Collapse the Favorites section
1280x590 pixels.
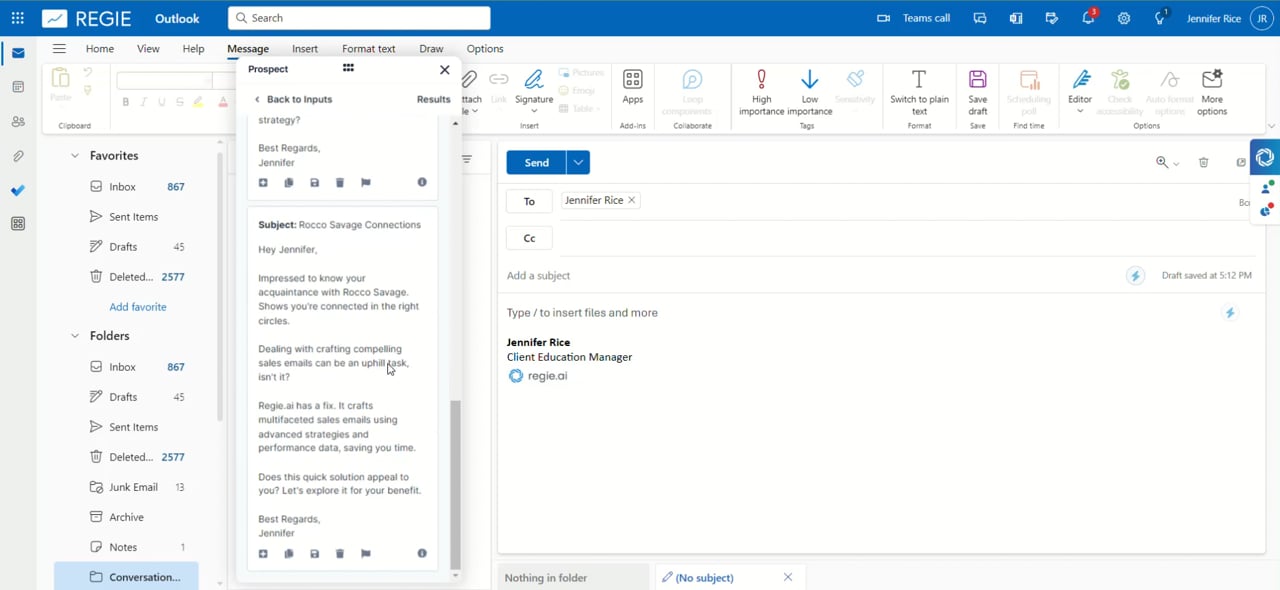(x=75, y=156)
